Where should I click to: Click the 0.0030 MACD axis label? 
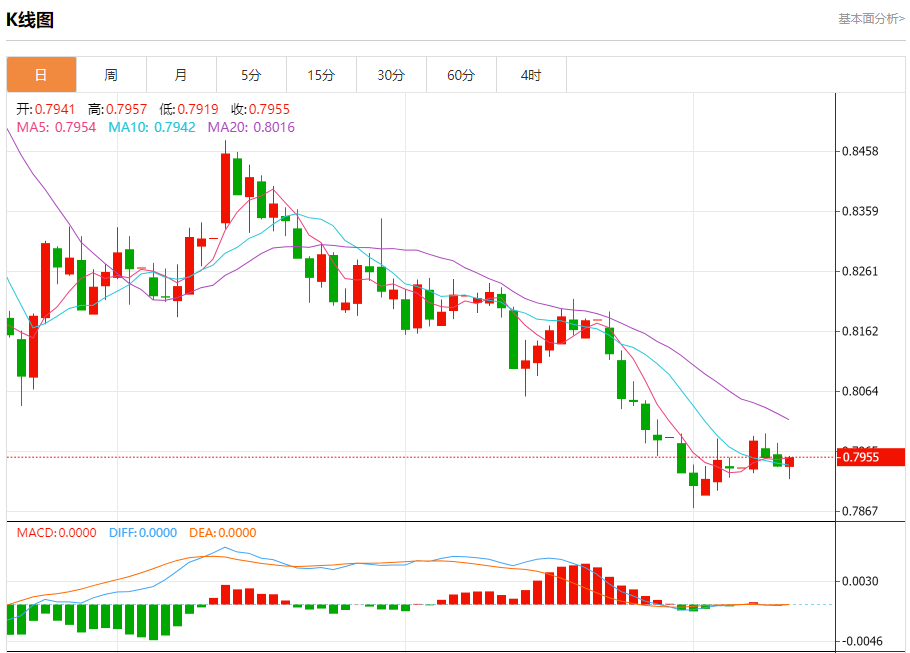pyautogui.click(x=860, y=582)
